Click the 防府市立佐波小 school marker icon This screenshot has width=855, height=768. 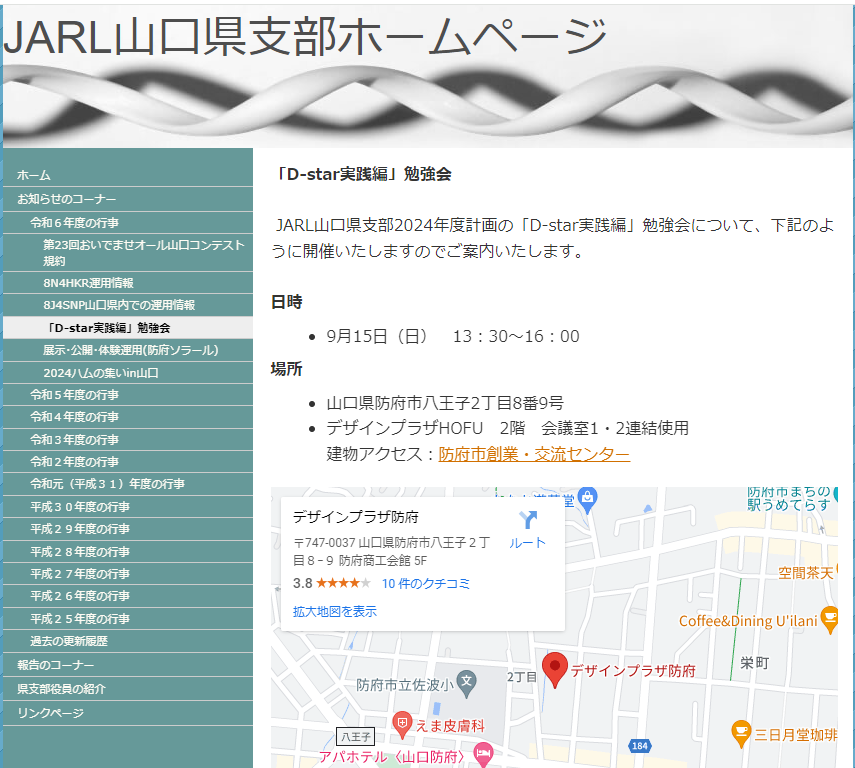point(466,683)
